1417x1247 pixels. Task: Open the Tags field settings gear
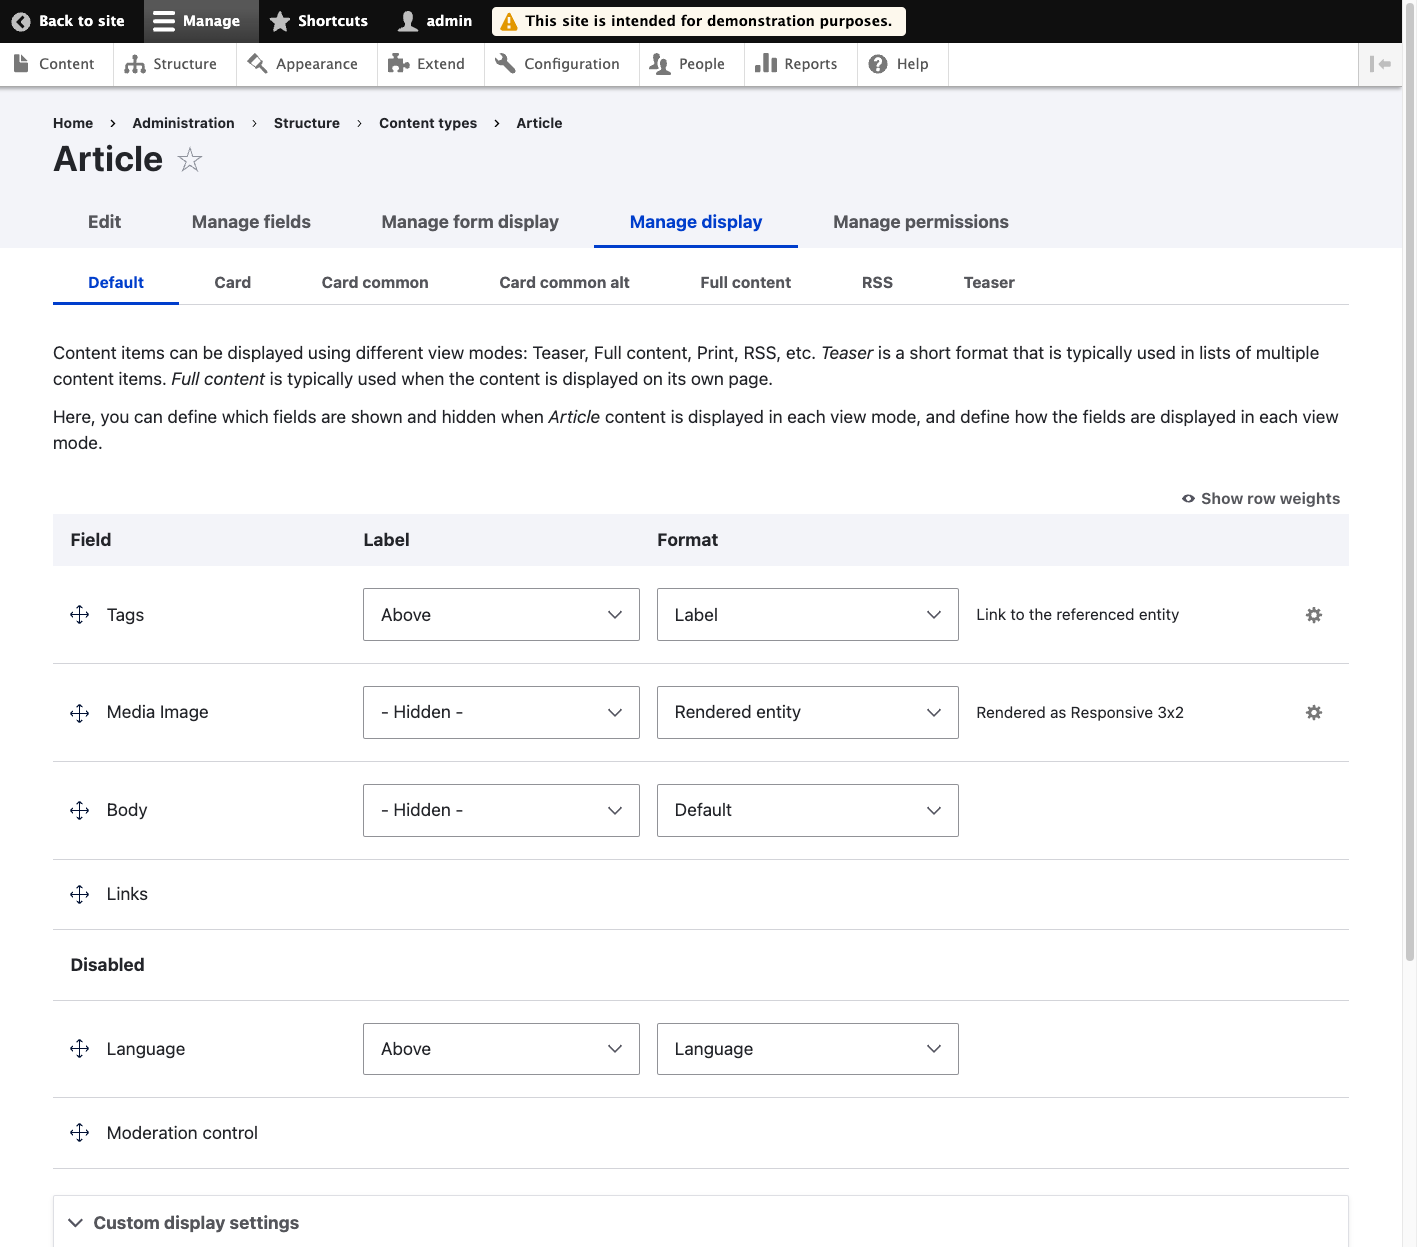pos(1313,614)
